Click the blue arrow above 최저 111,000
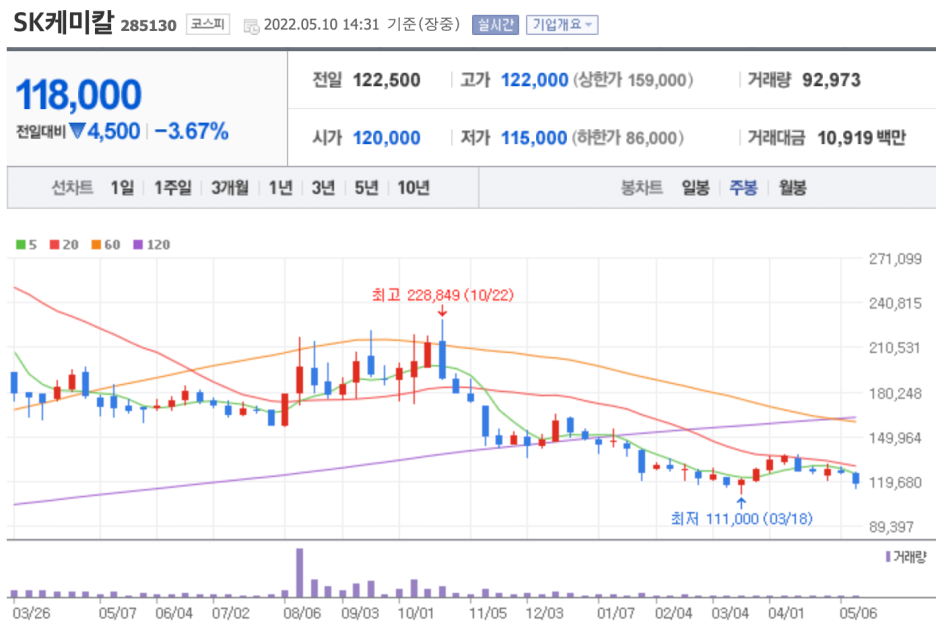 click(741, 503)
